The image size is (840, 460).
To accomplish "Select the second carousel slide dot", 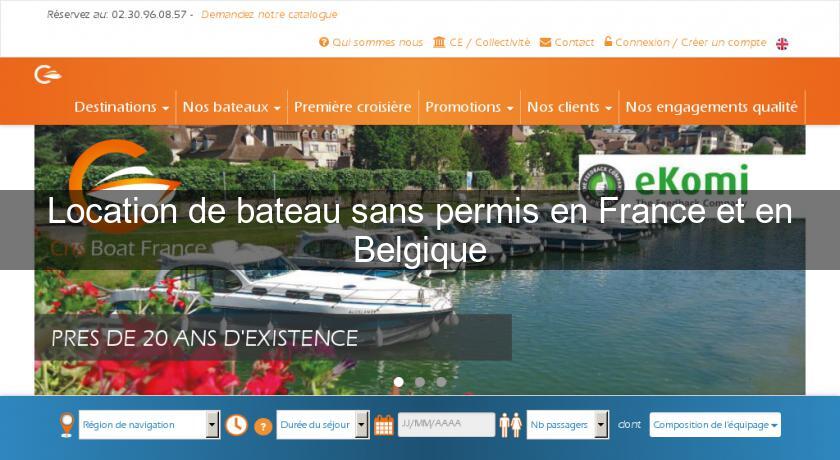I will tap(420, 382).
